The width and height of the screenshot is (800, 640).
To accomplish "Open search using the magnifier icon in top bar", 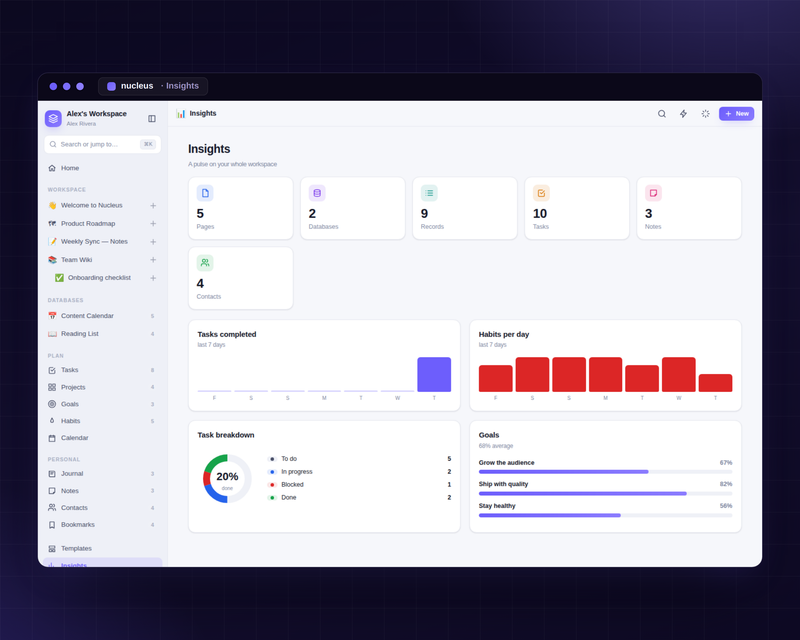I will coord(662,114).
